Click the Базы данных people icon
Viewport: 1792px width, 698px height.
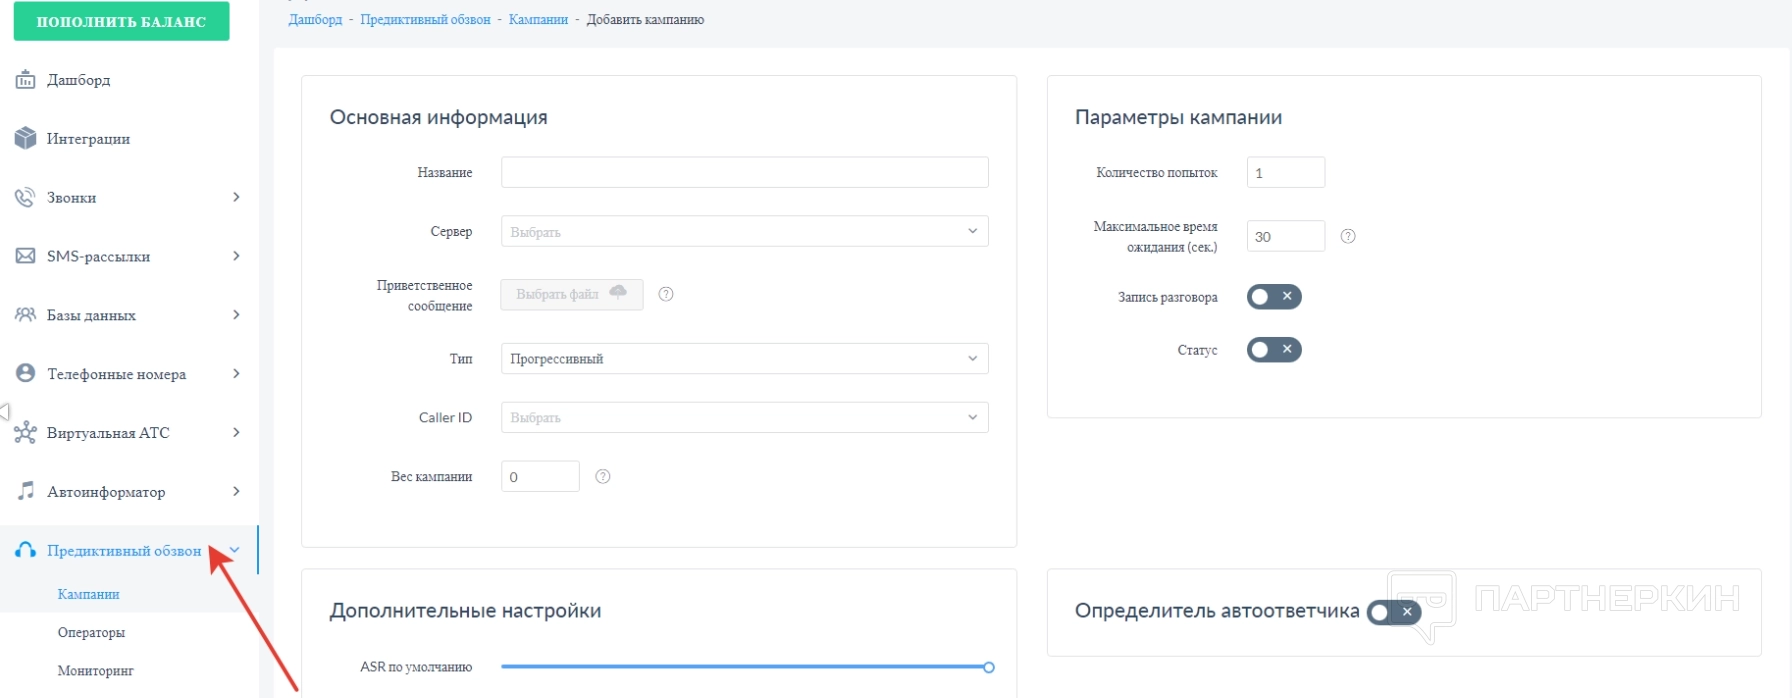(x=25, y=315)
